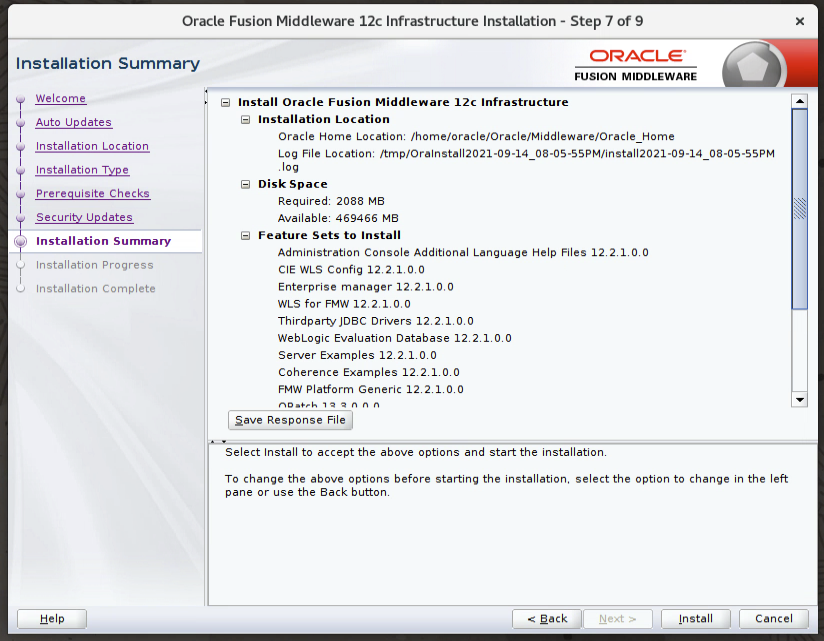Click the Installation Complete step circle
Screen dimensions: 824x641
coord(20,288)
